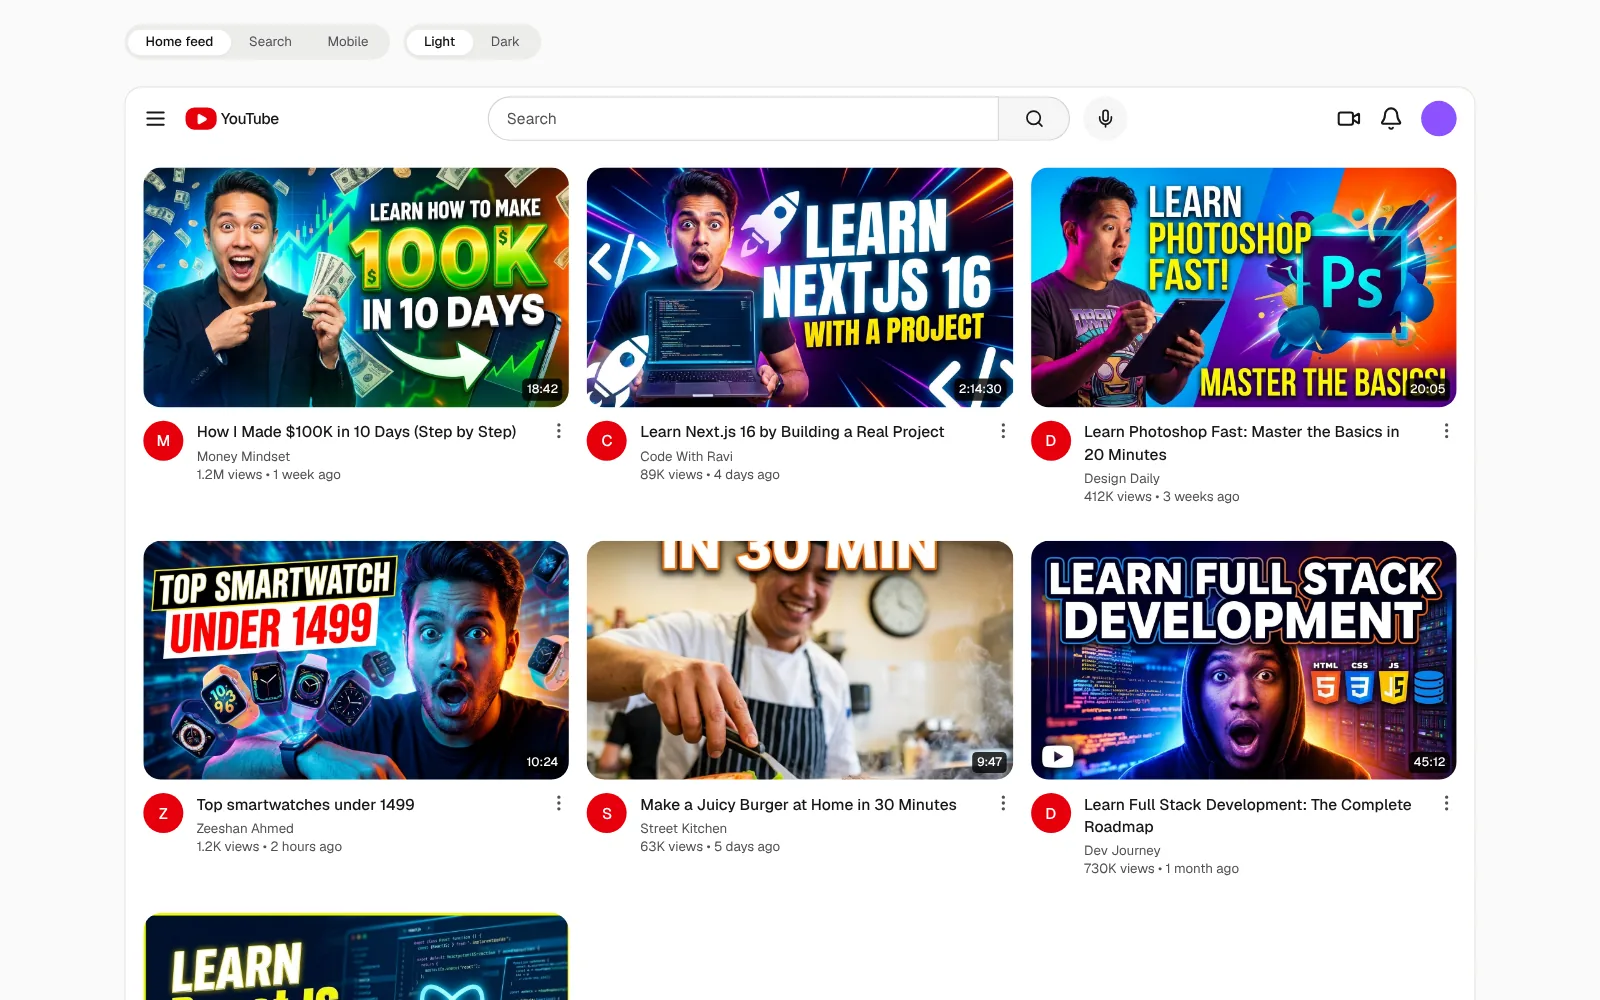Open more options for $100K video
The image size is (1600, 1000).
[x=559, y=431]
